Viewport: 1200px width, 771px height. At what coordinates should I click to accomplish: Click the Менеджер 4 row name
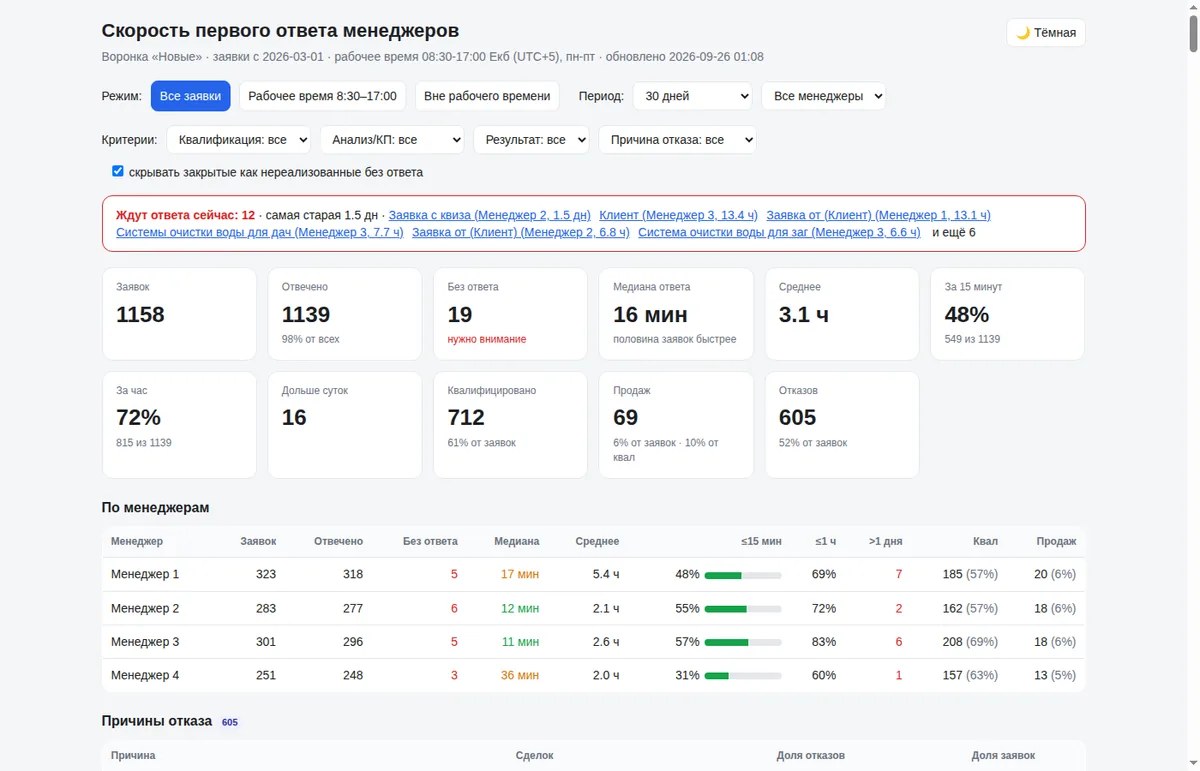pyautogui.click(x=145, y=675)
